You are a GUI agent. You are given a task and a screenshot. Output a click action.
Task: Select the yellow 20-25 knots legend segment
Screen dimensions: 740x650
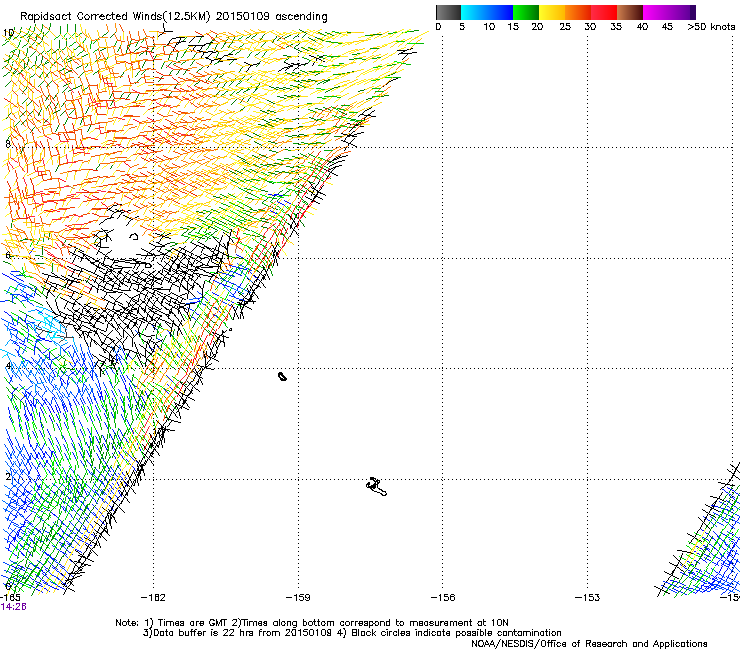pos(552,12)
